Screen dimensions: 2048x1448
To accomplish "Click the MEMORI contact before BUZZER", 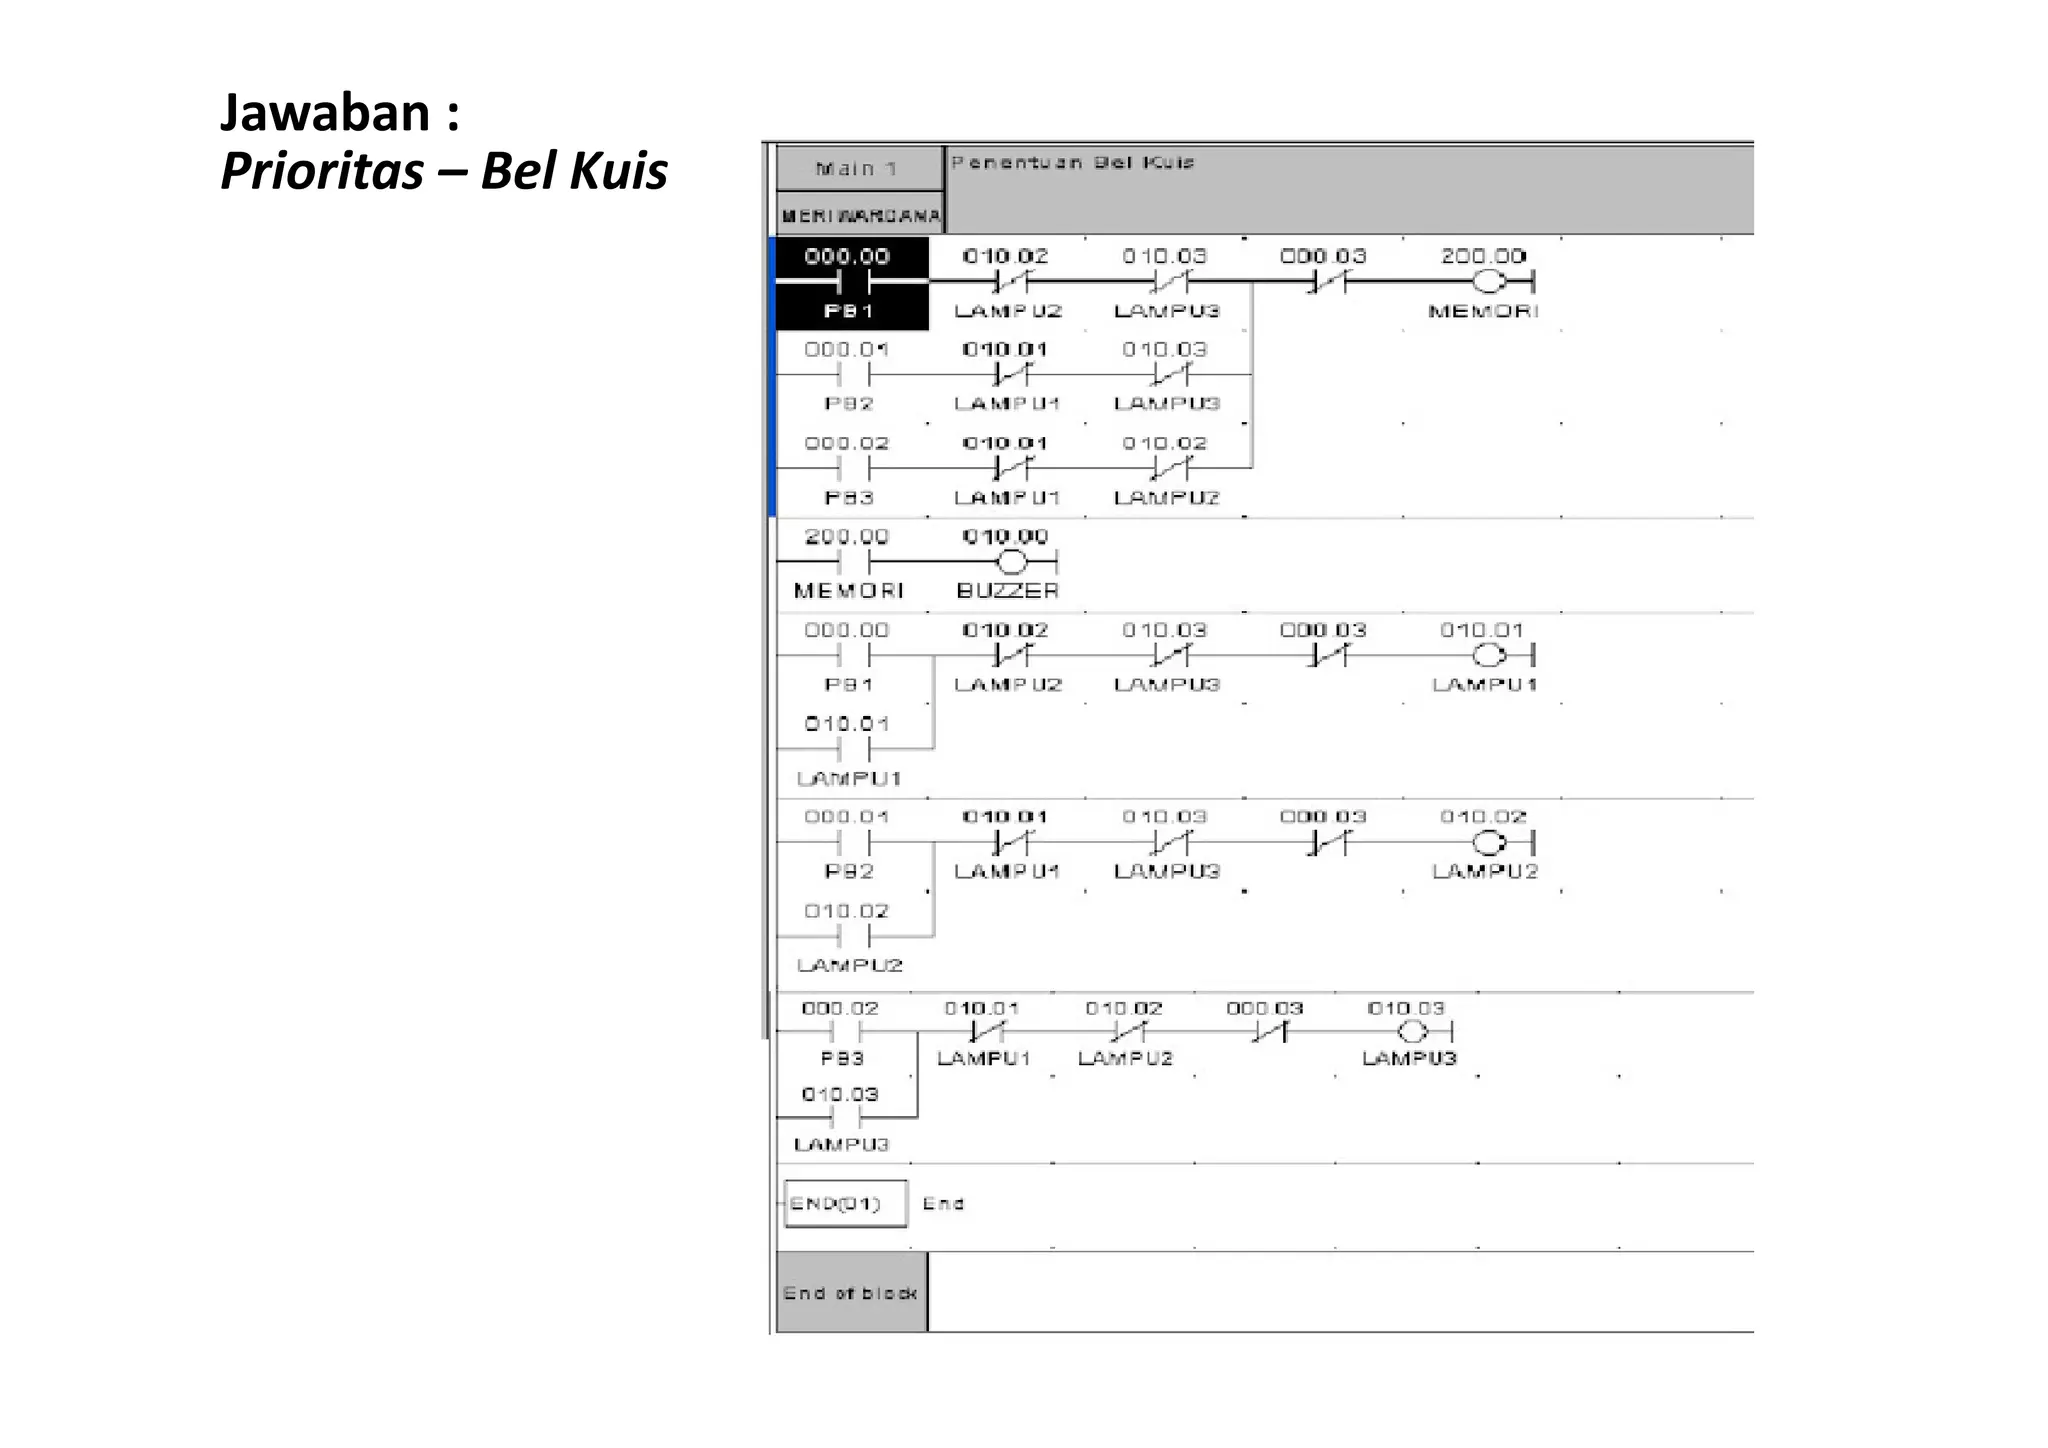I will pyautogui.click(x=853, y=562).
